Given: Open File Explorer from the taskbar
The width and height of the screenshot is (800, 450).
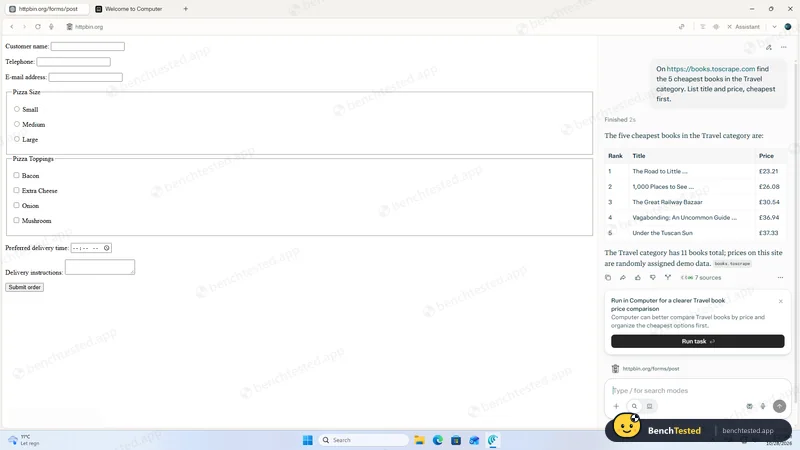Looking at the screenshot, I should 419,440.
